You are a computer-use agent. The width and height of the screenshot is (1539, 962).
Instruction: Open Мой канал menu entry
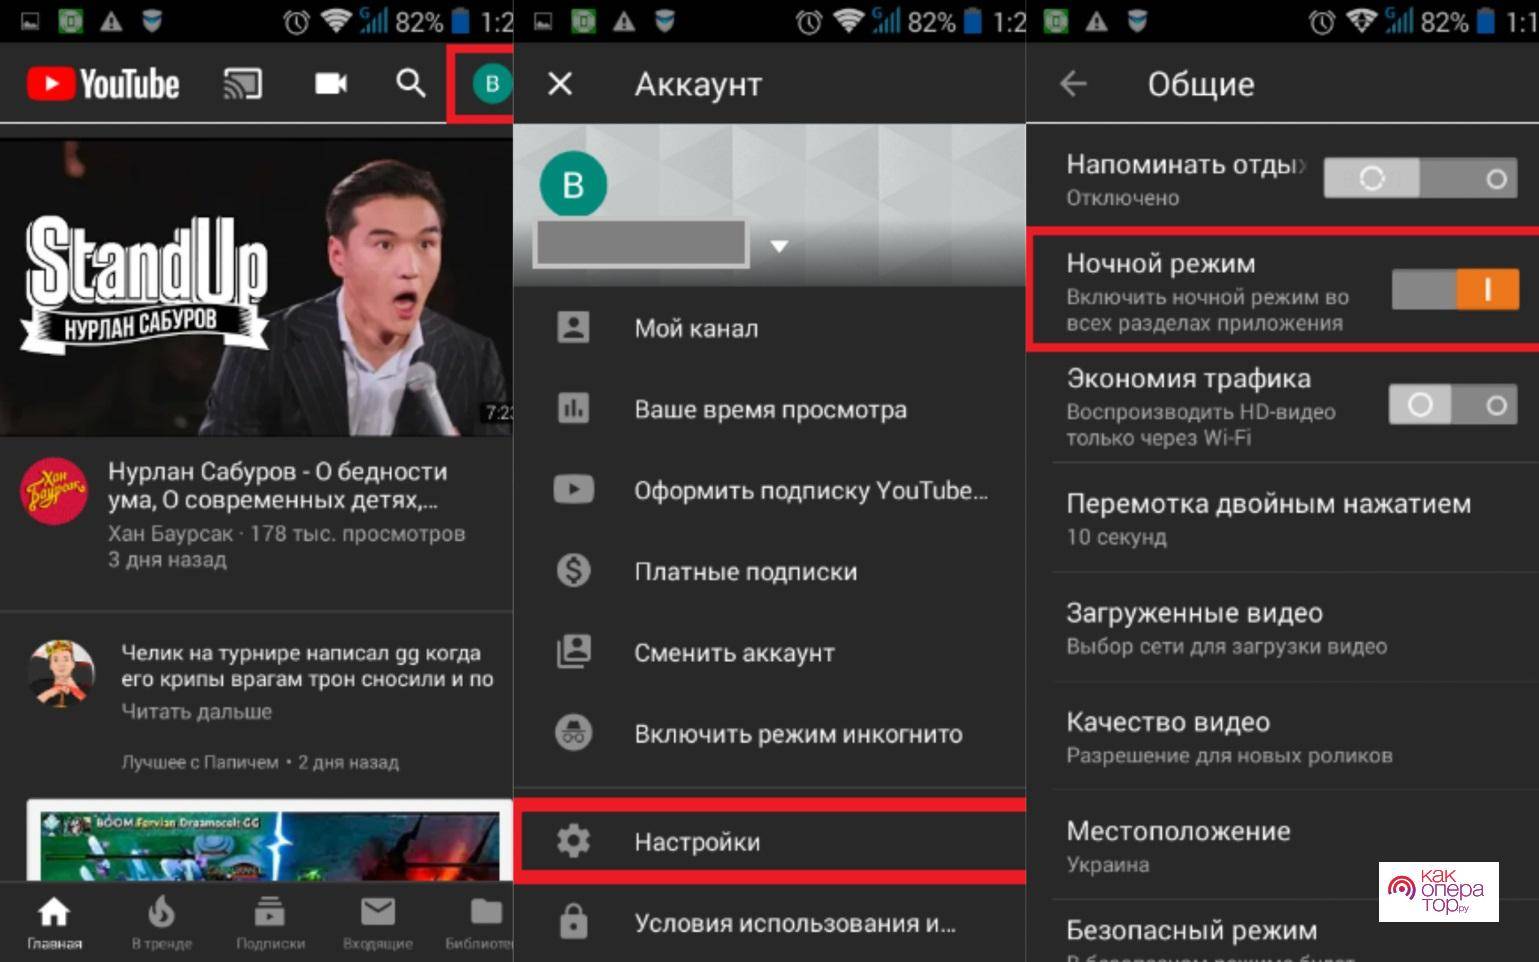696,328
